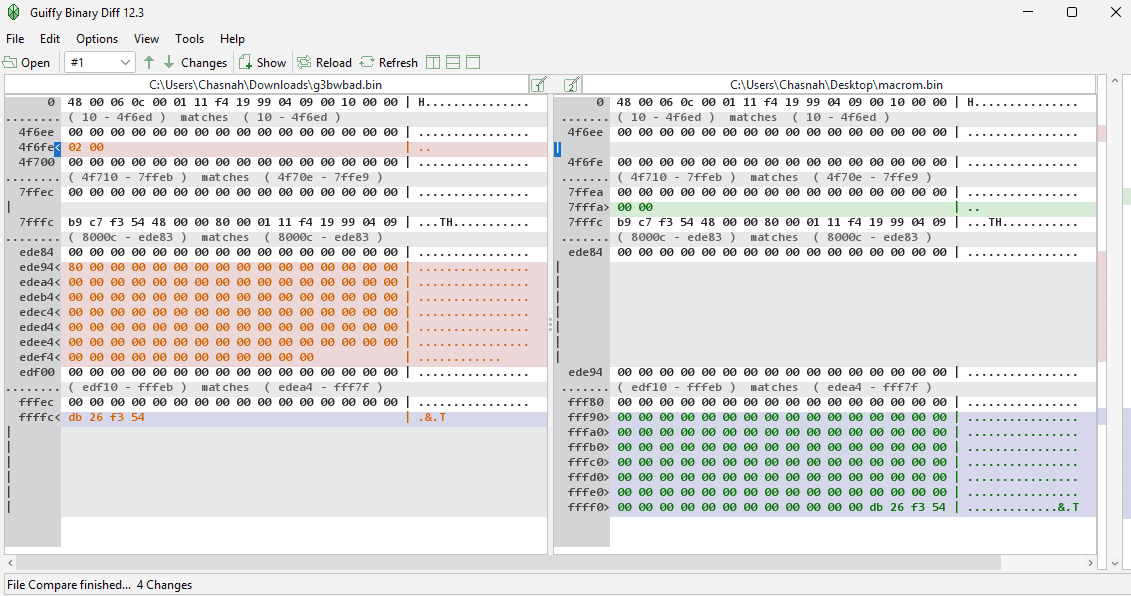1131x596 pixels.
Task: Select right row 7fffa containing 00 00
Action: point(853,207)
